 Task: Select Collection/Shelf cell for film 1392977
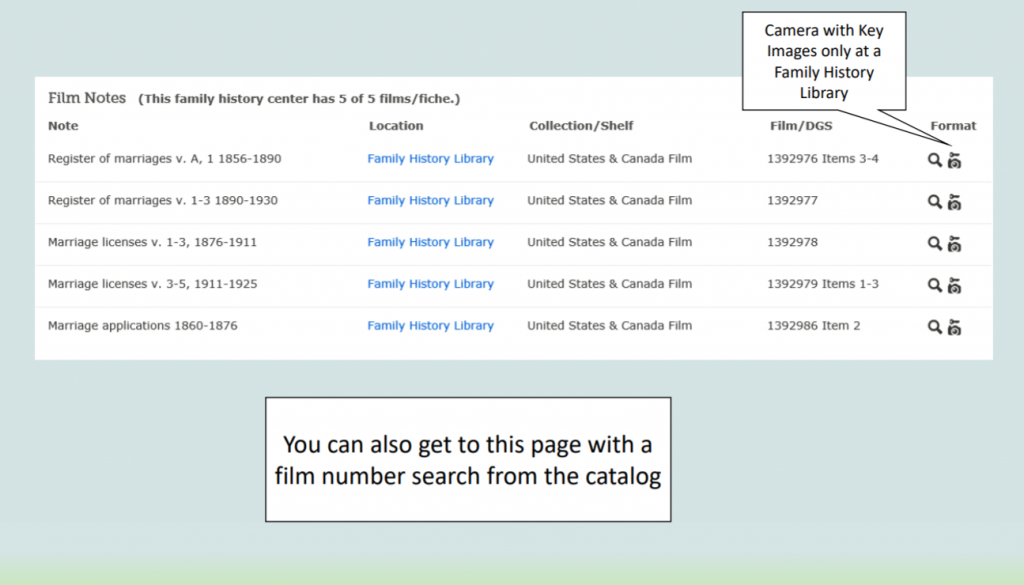coord(610,200)
